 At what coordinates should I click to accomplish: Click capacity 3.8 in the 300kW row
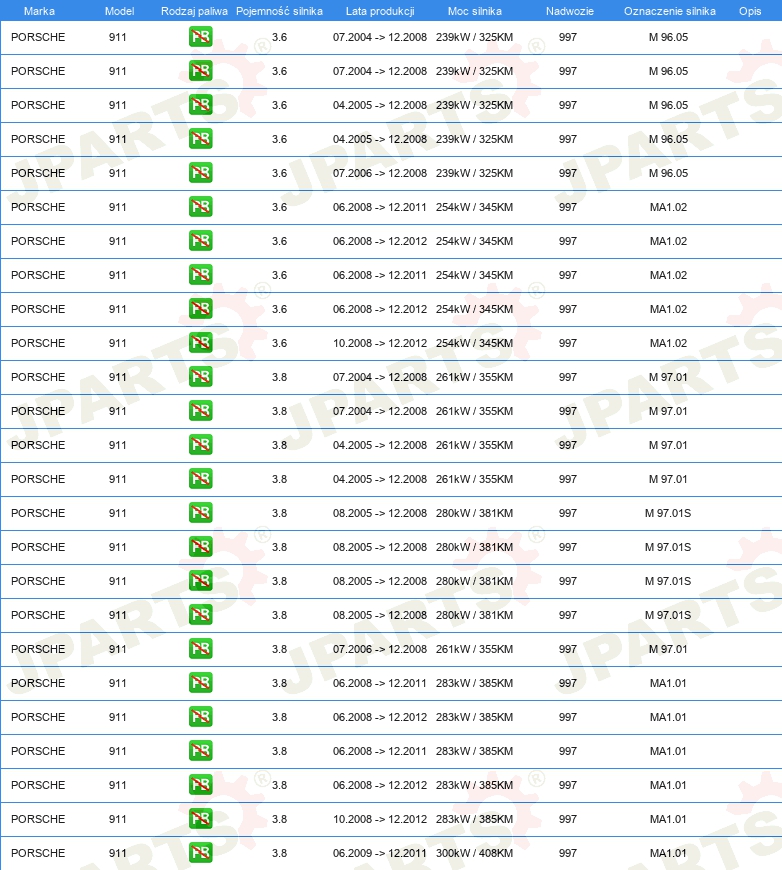279,853
